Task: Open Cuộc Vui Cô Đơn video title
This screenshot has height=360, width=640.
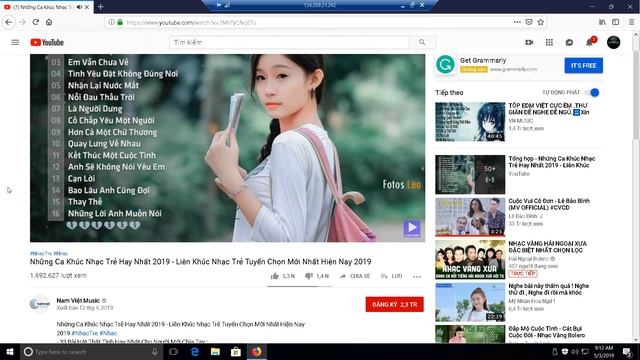Action: pos(549,204)
